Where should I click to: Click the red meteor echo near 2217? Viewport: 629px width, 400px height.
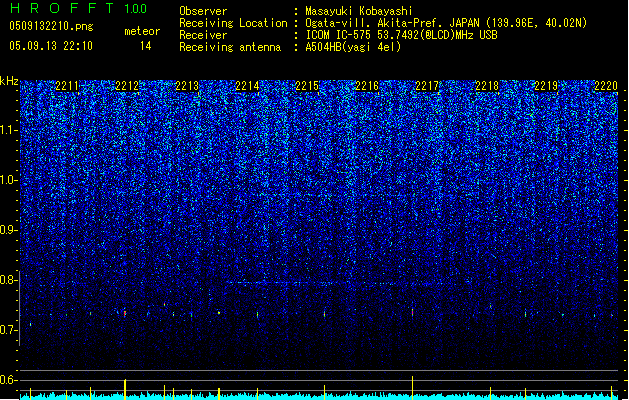pos(412,312)
